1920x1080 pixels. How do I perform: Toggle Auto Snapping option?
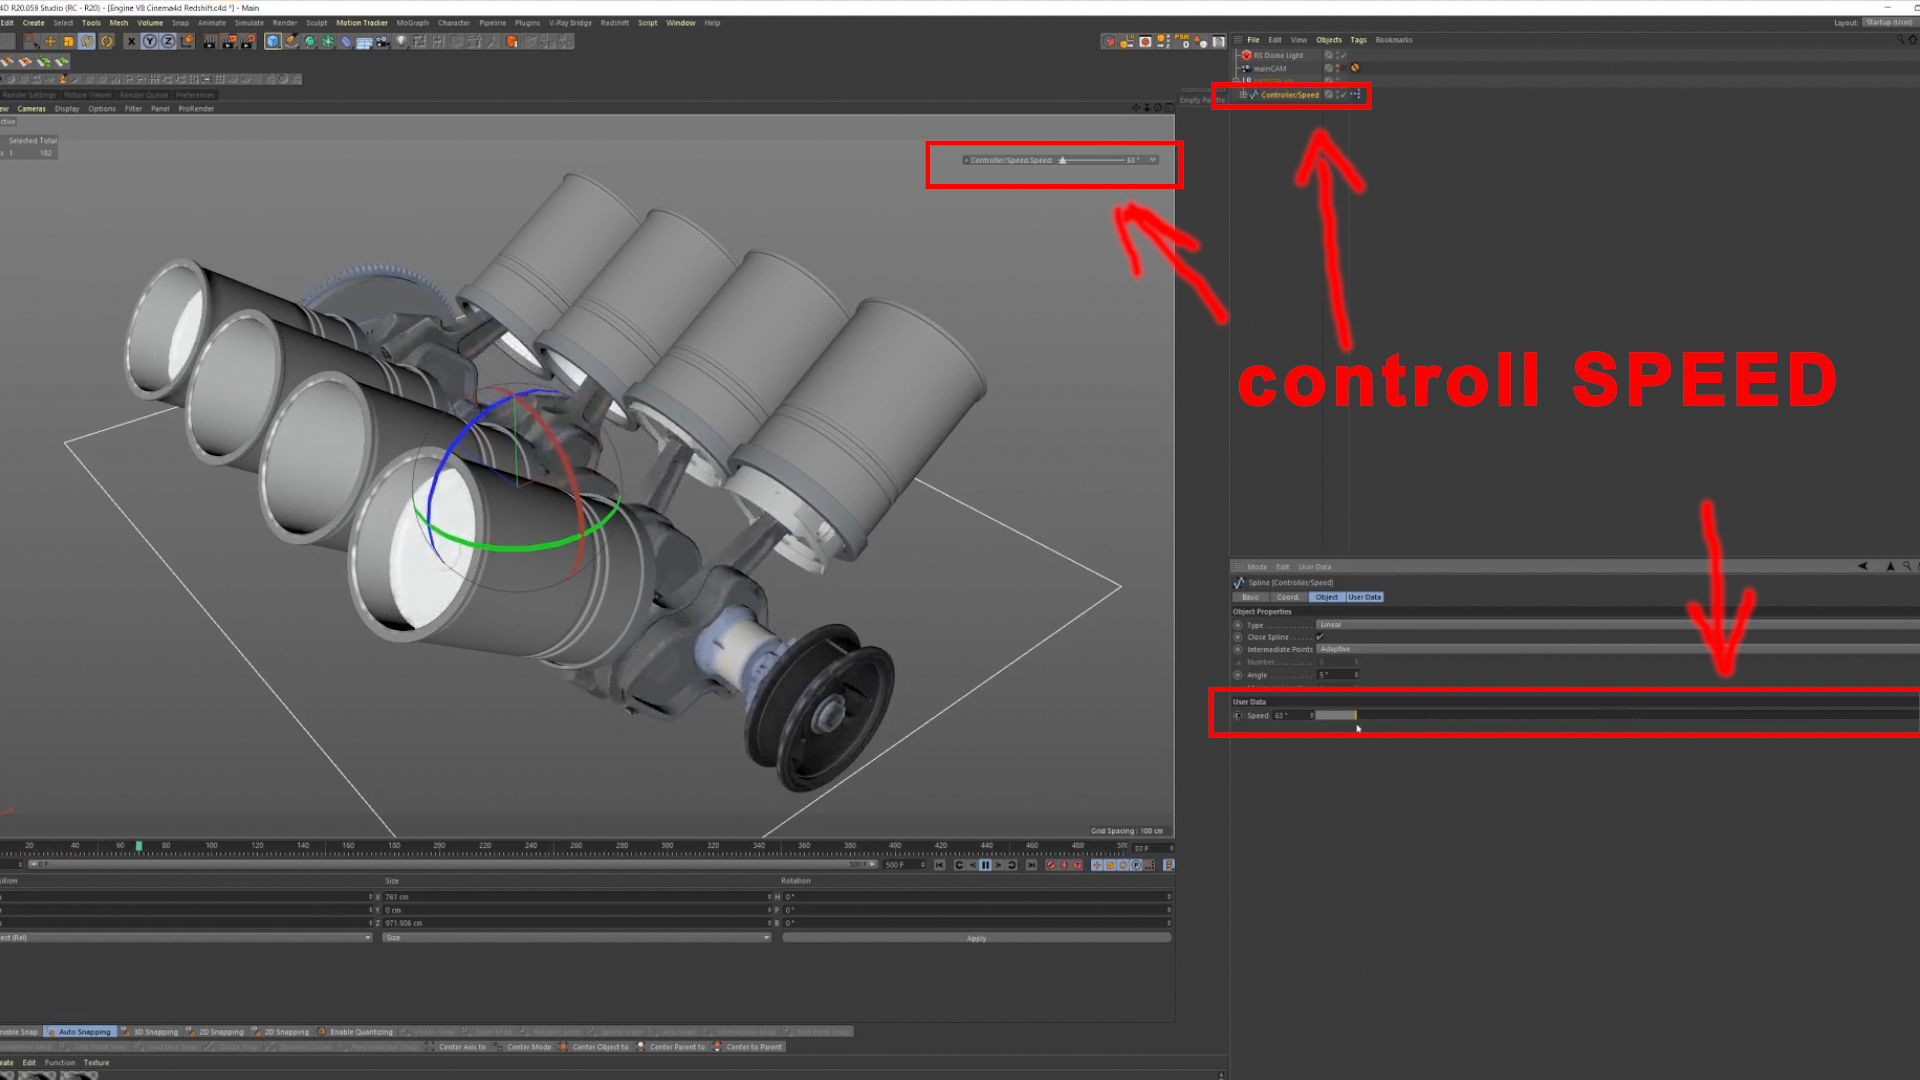pos(84,1032)
